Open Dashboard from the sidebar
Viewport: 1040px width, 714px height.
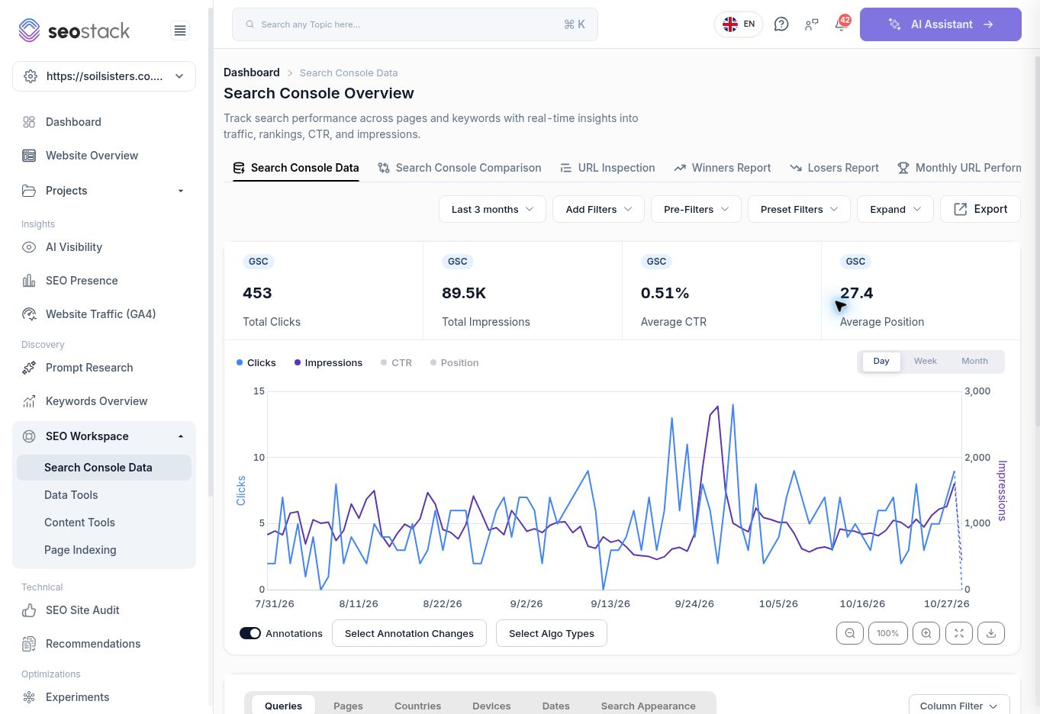coord(73,122)
